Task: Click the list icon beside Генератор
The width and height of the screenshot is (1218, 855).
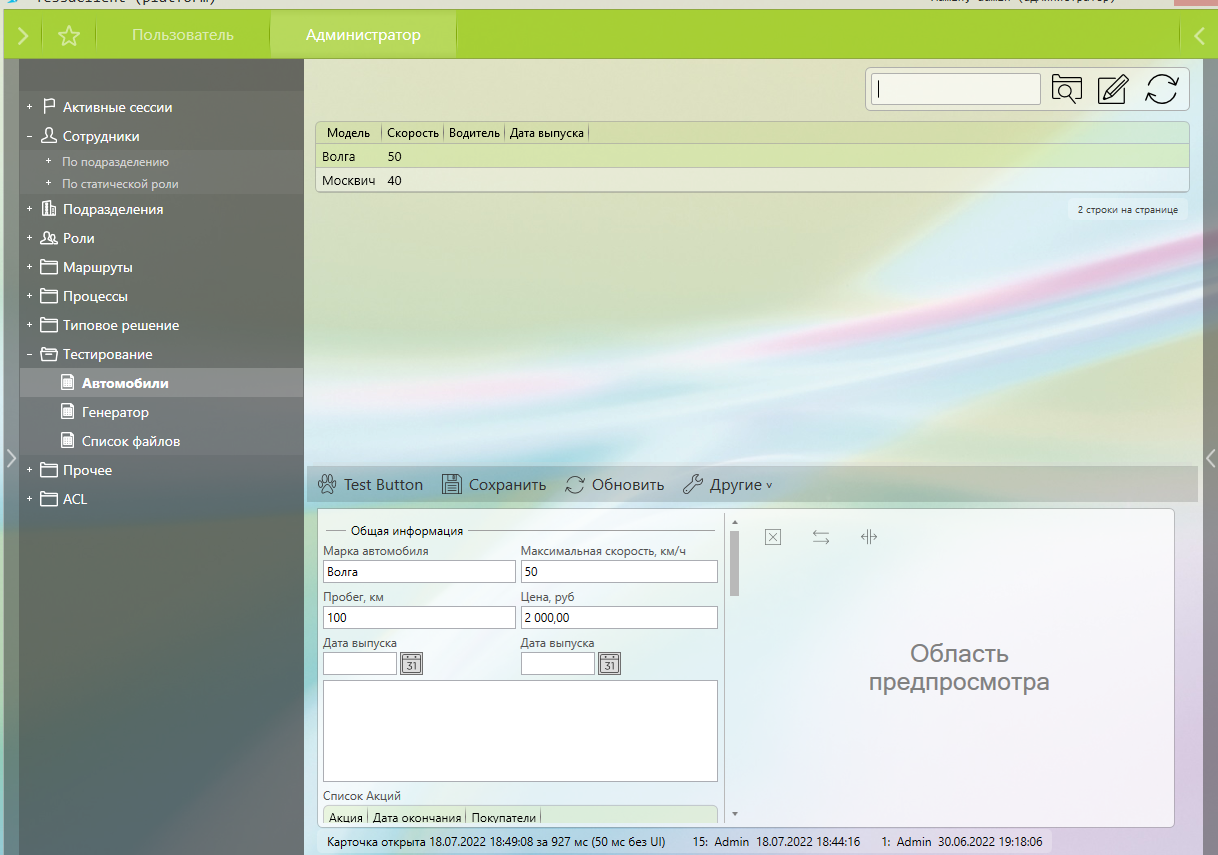Action: (68, 412)
